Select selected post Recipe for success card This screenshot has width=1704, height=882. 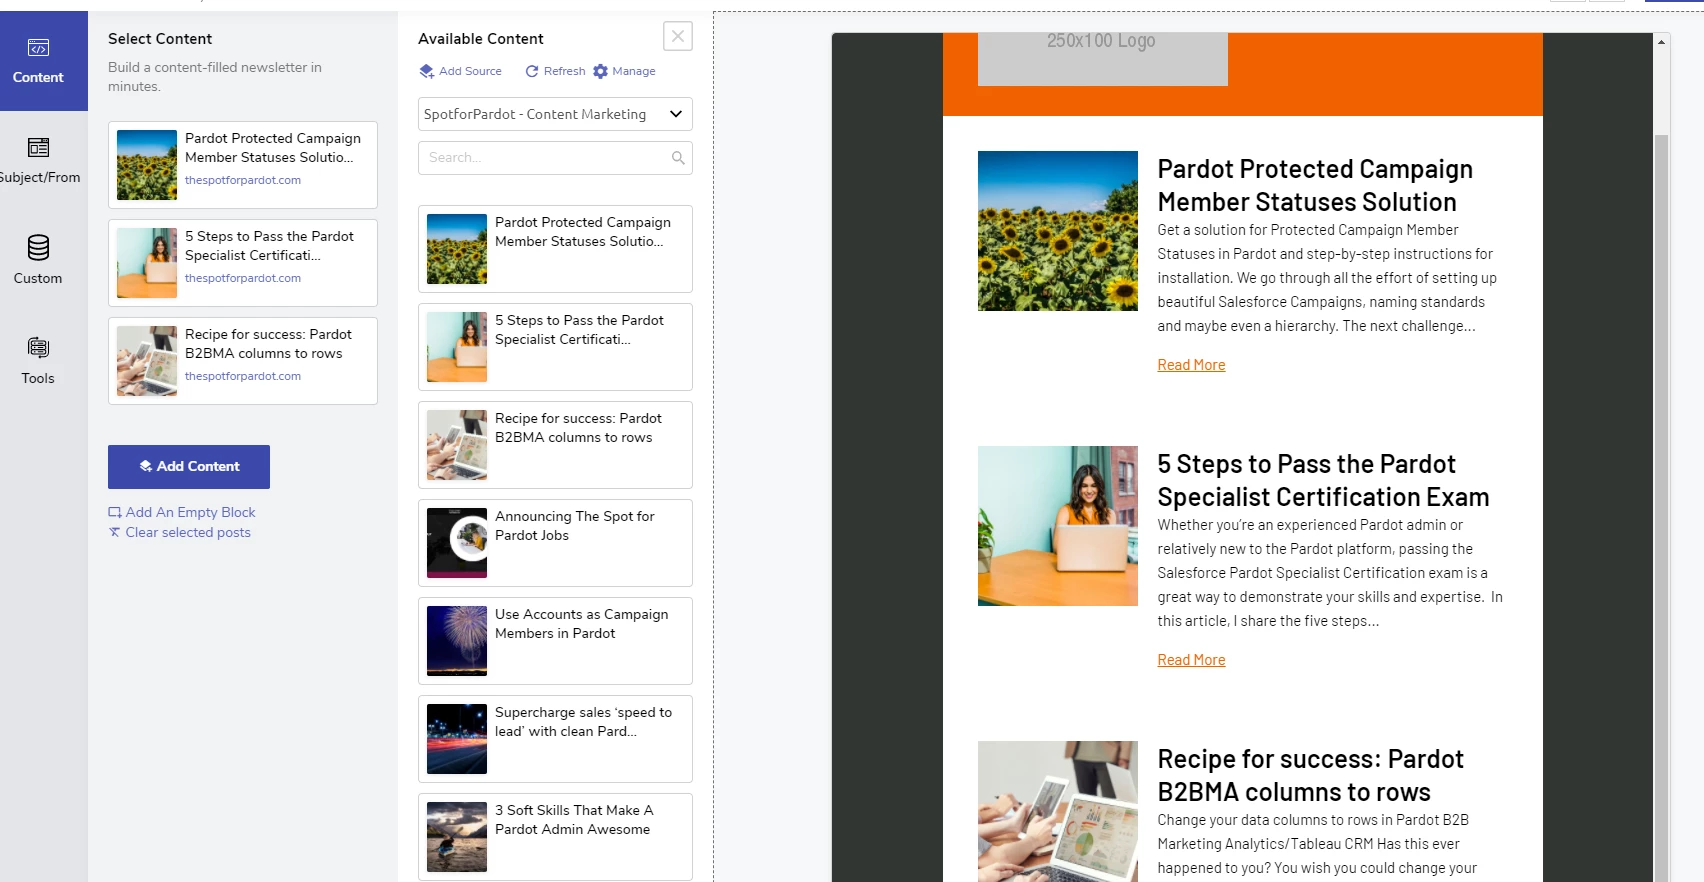243,361
